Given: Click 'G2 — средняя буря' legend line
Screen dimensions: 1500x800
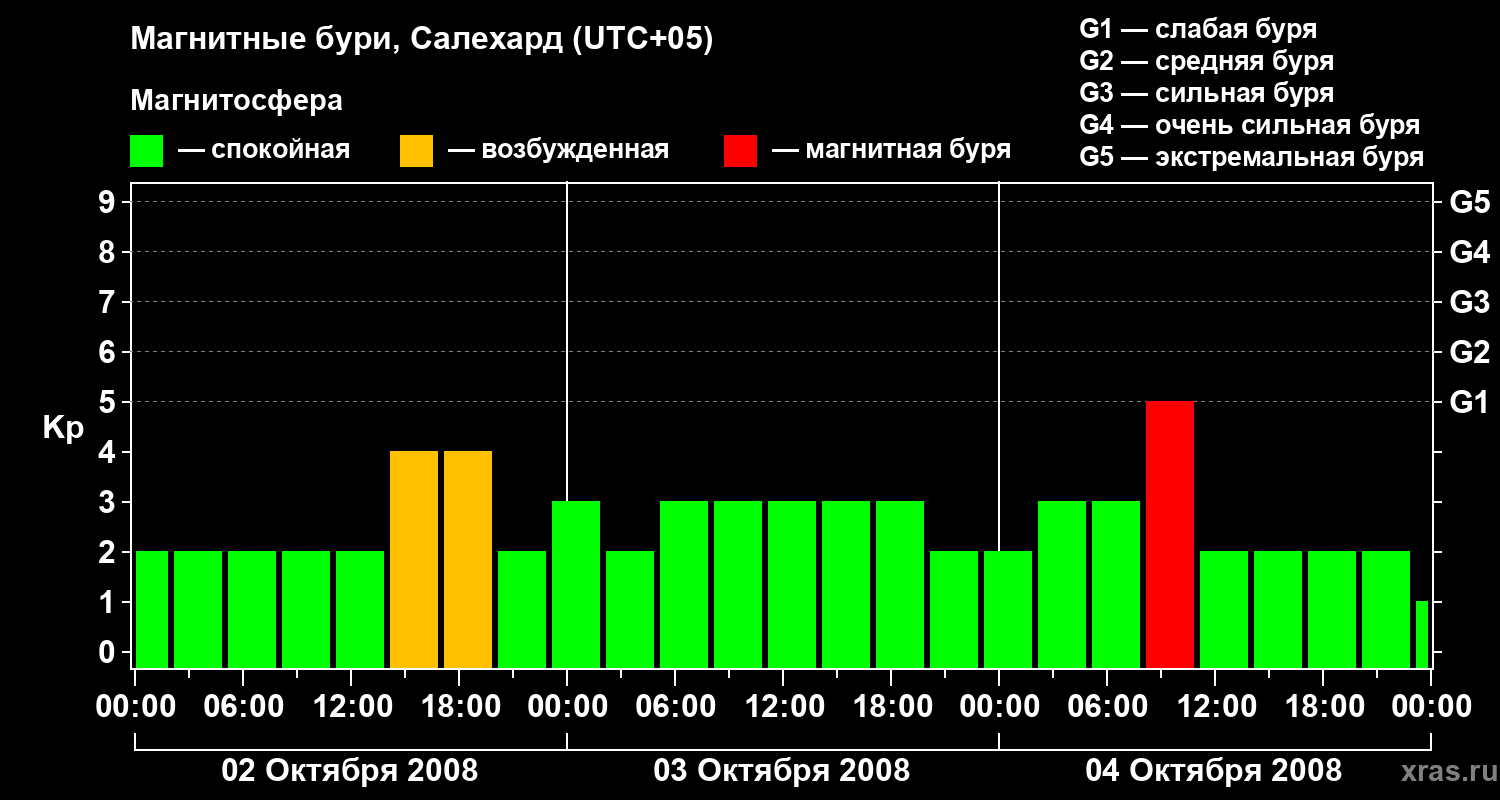Looking at the screenshot, I should [x=1207, y=61].
